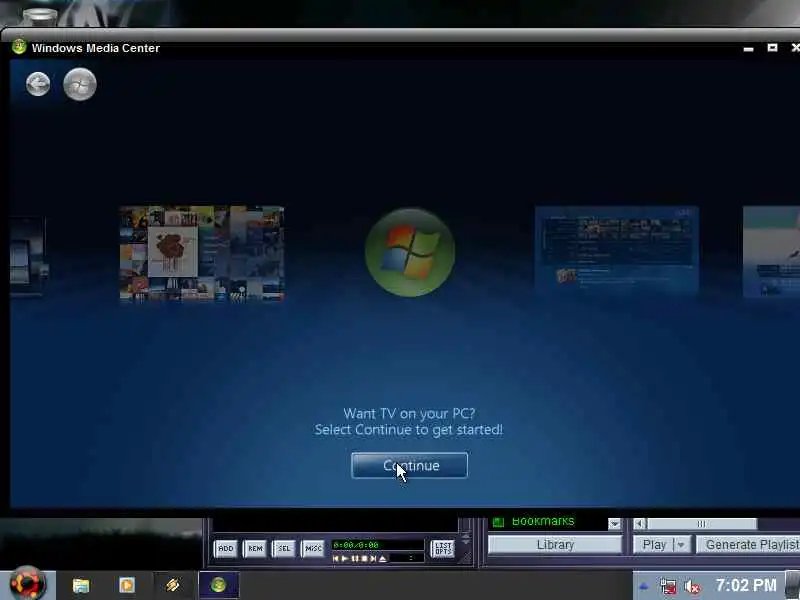Expand the Play button dropdown arrow
This screenshot has height=600, width=800.
(x=681, y=545)
